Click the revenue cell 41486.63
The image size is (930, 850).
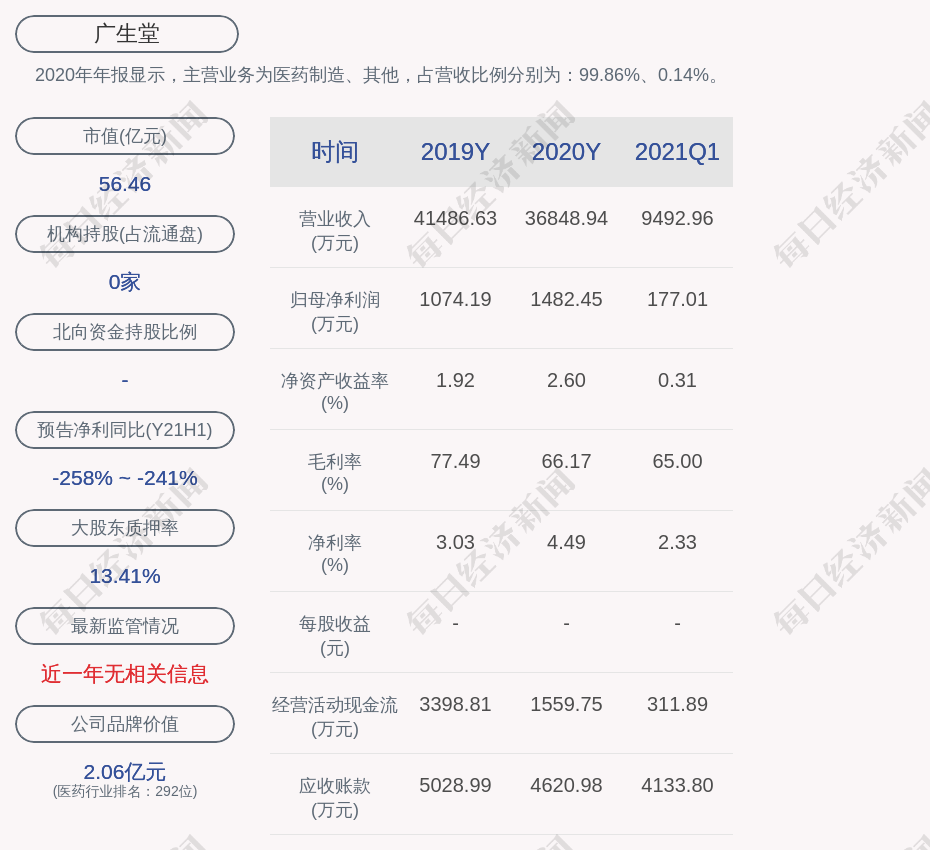(x=456, y=218)
